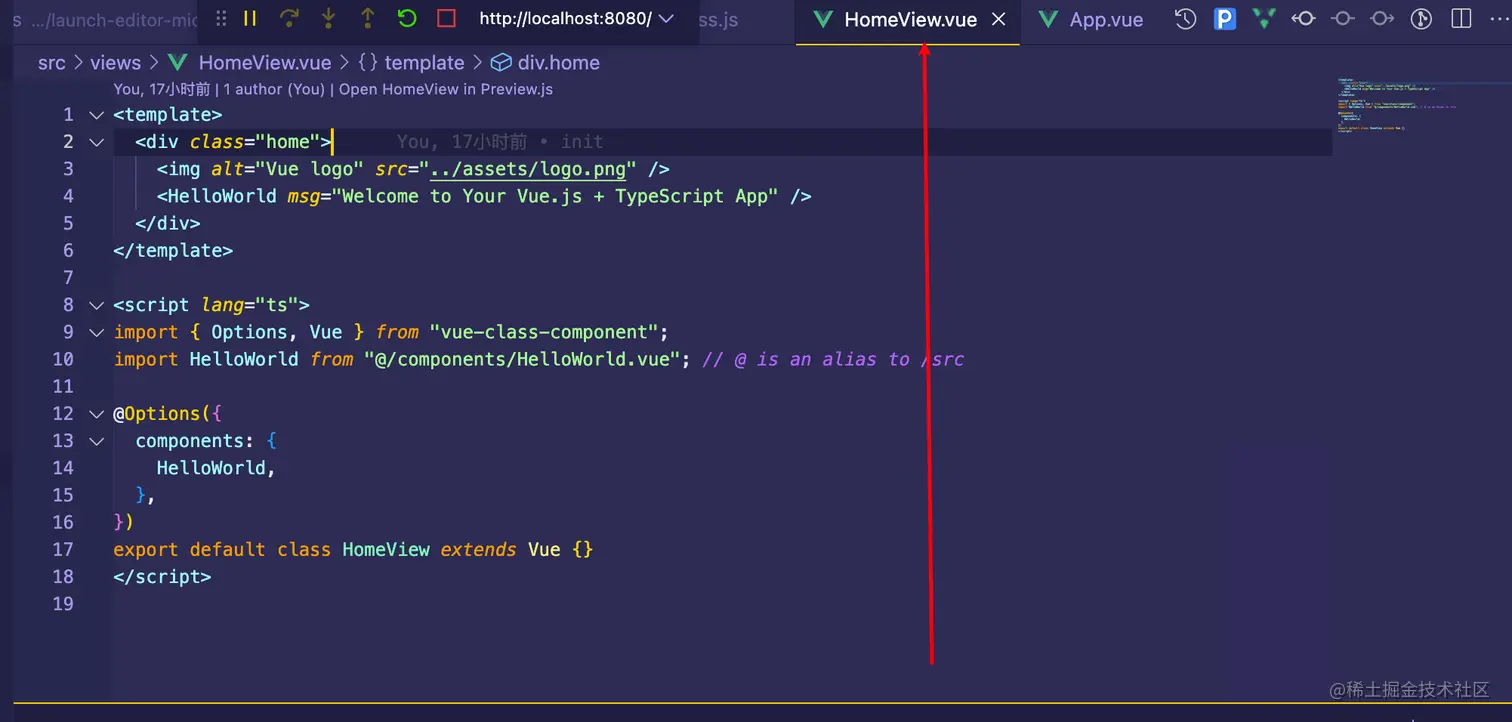1512x722 pixels.
Task: Fold the @Options block at line 12
Action: pyautogui.click(x=96, y=414)
